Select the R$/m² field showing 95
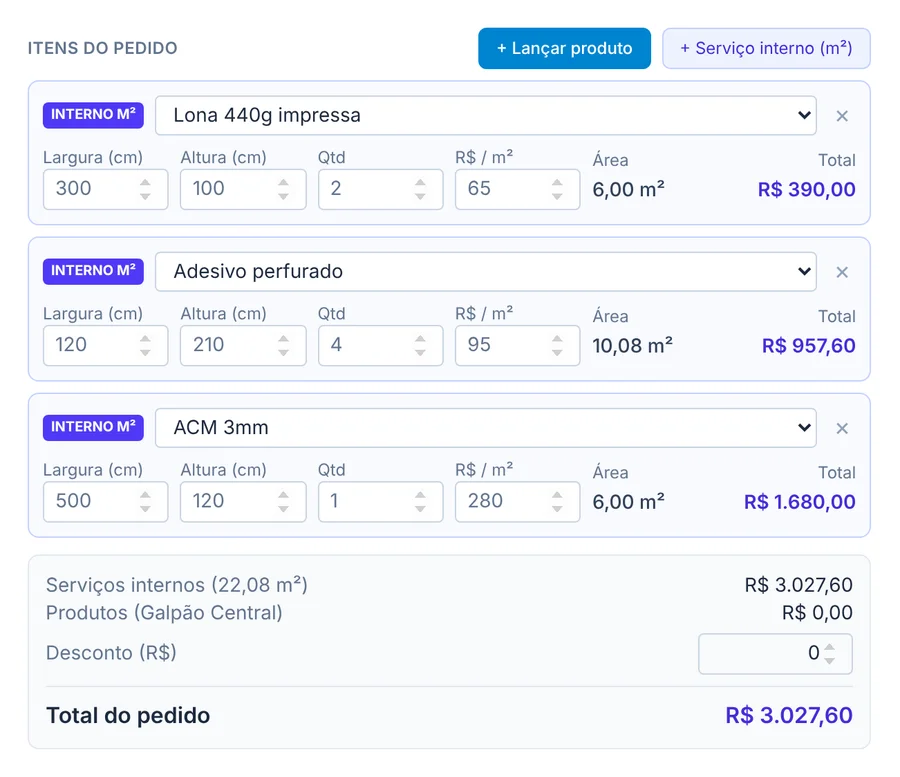Screen dimensions: 900x777 click(517, 345)
